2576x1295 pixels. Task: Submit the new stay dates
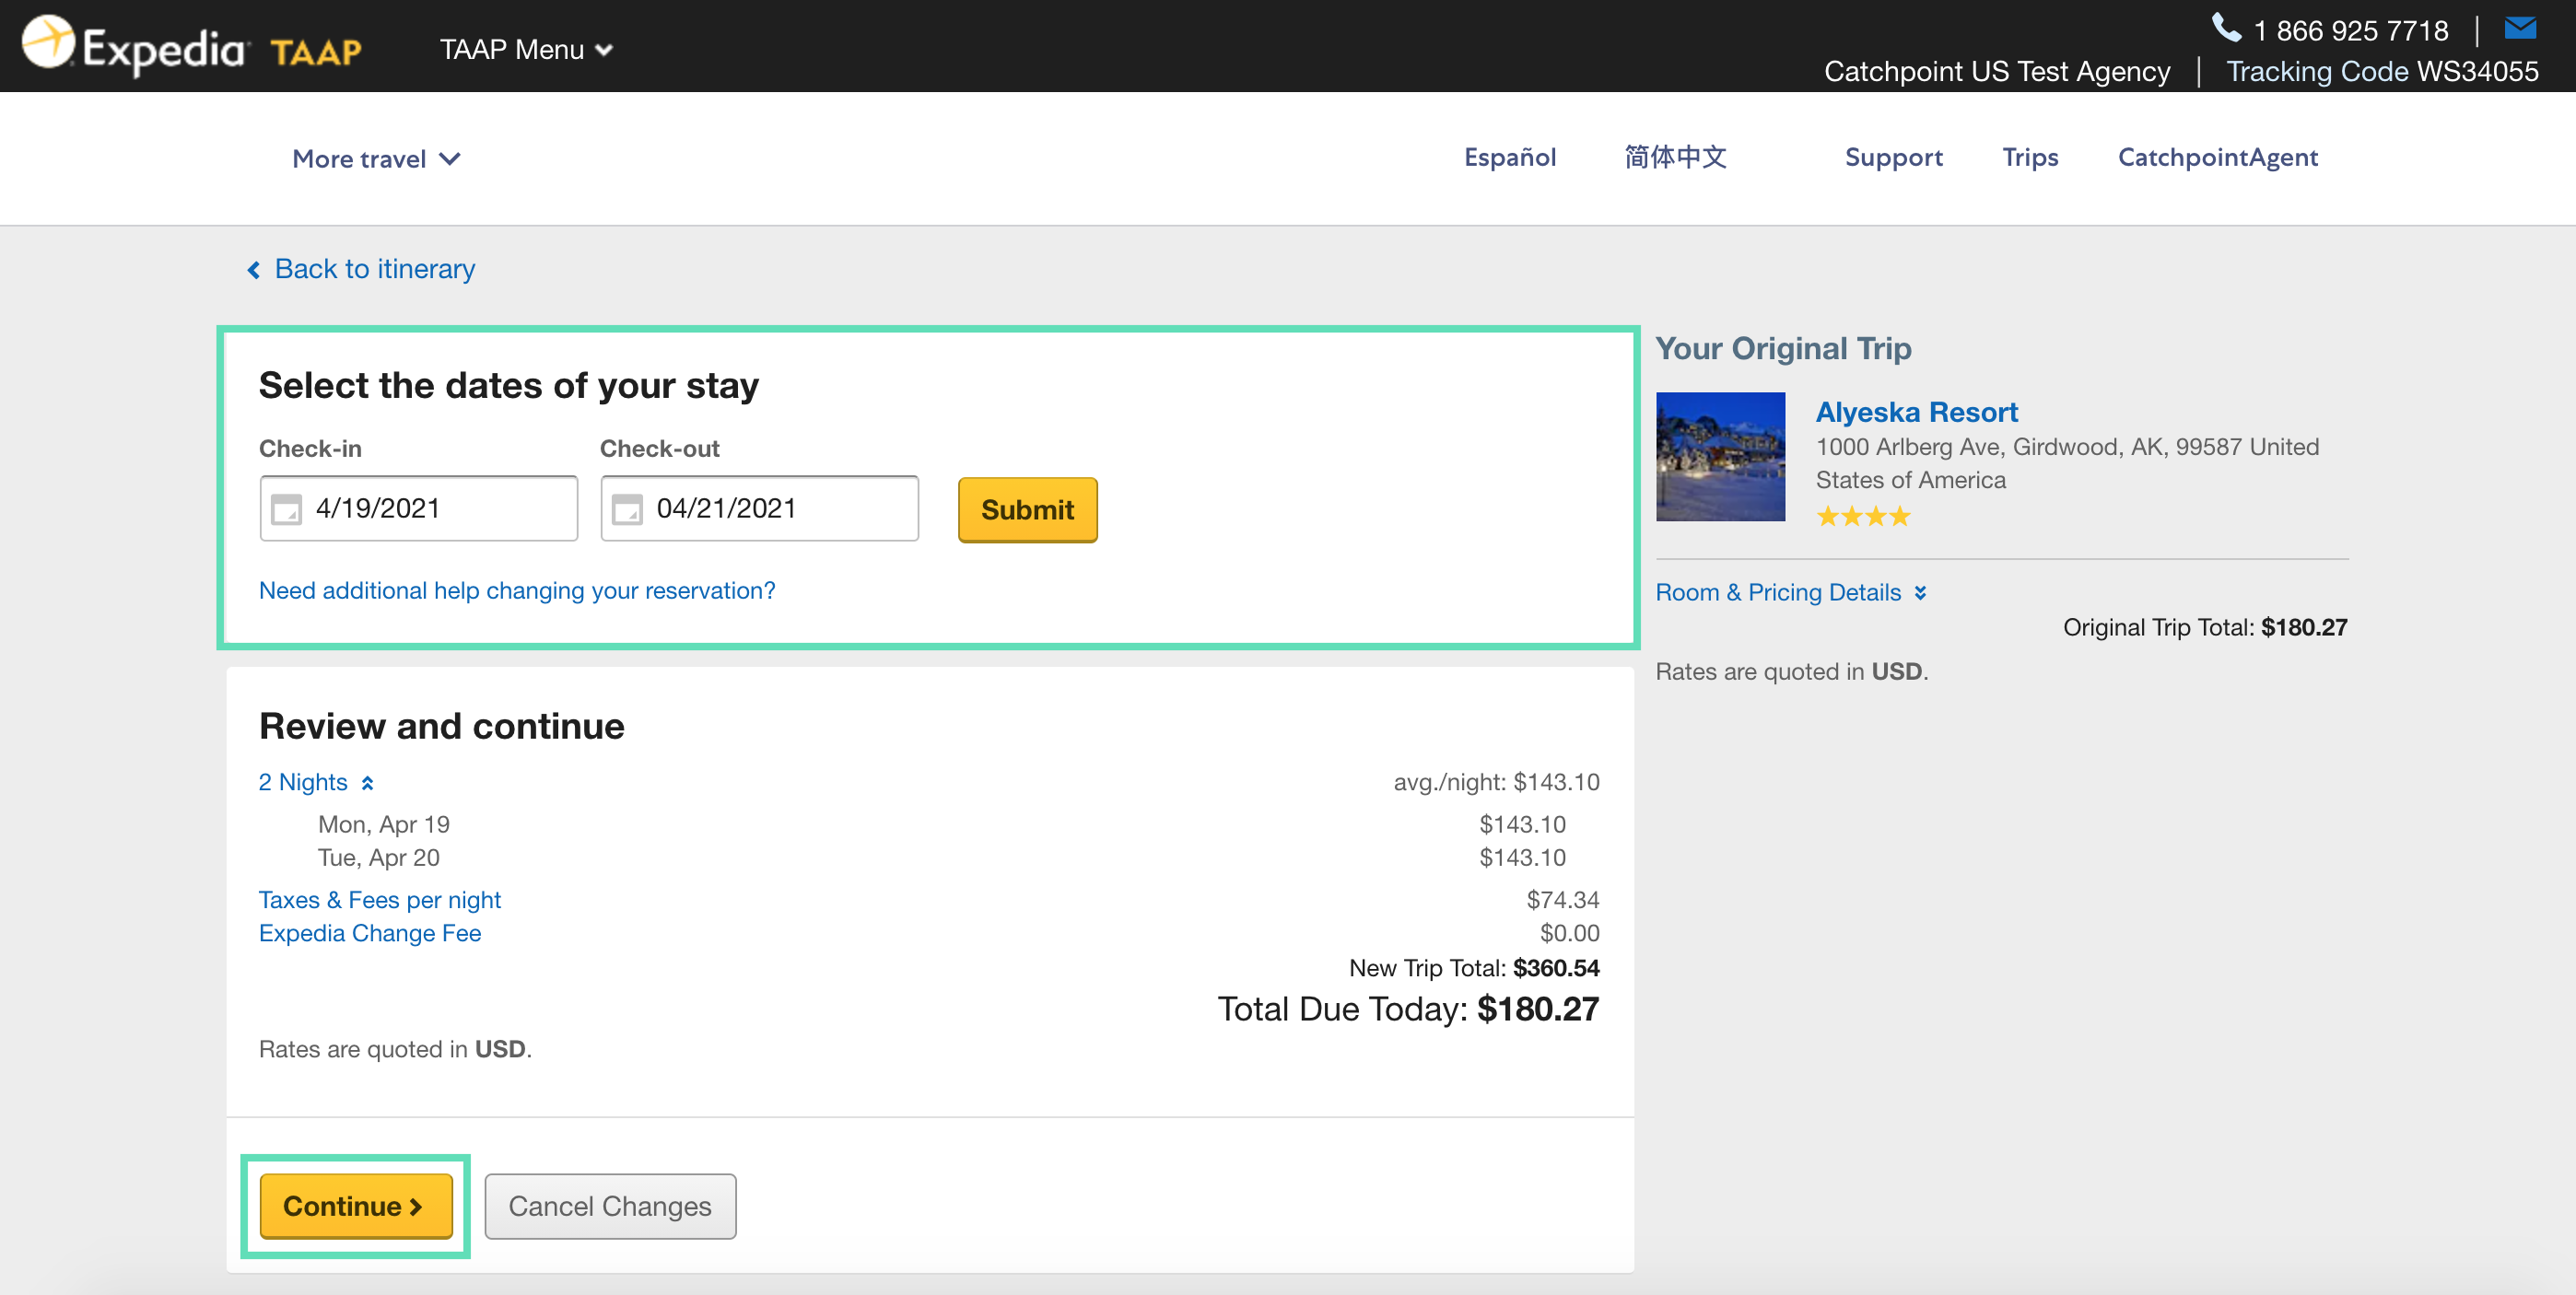pos(1027,510)
